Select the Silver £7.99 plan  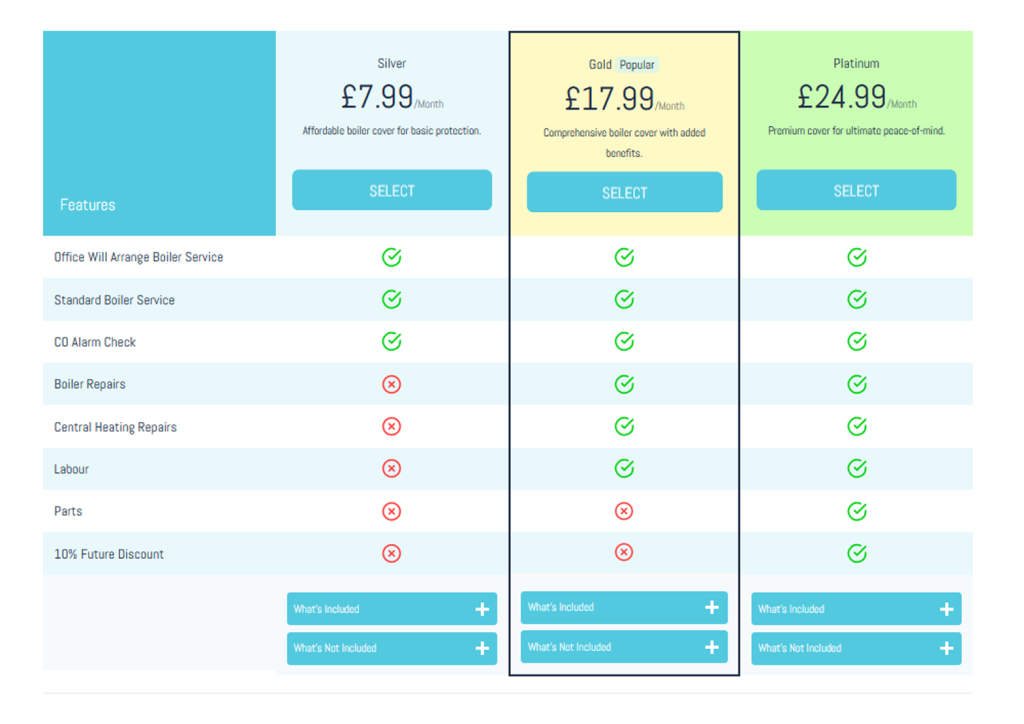pos(392,190)
